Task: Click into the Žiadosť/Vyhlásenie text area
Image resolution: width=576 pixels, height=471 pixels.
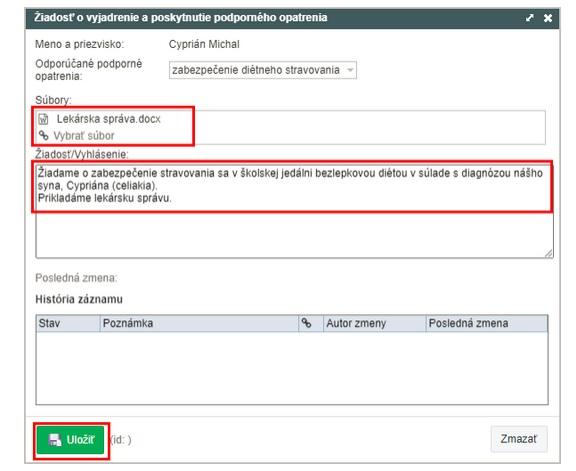Action: [295, 210]
